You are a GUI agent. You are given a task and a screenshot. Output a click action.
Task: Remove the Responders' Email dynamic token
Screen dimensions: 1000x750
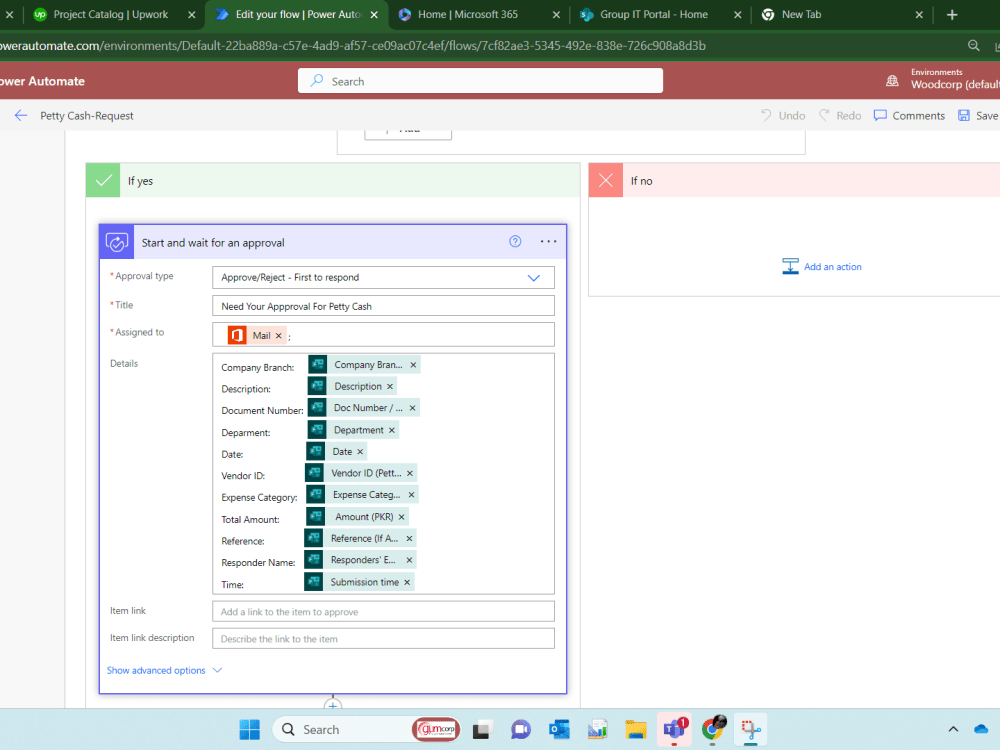point(409,560)
